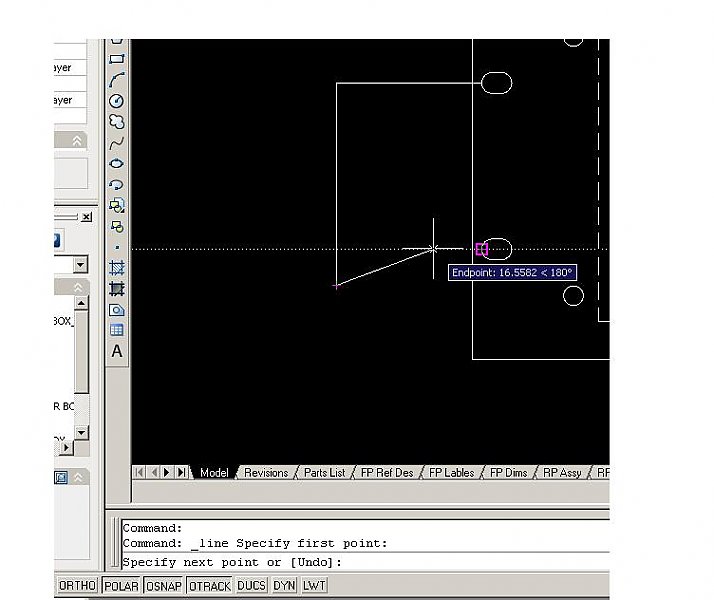Image resolution: width=714 pixels, height=600 pixels.
Task: Click the Endpoint snap marker square
Action: click(x=481, y=249)
